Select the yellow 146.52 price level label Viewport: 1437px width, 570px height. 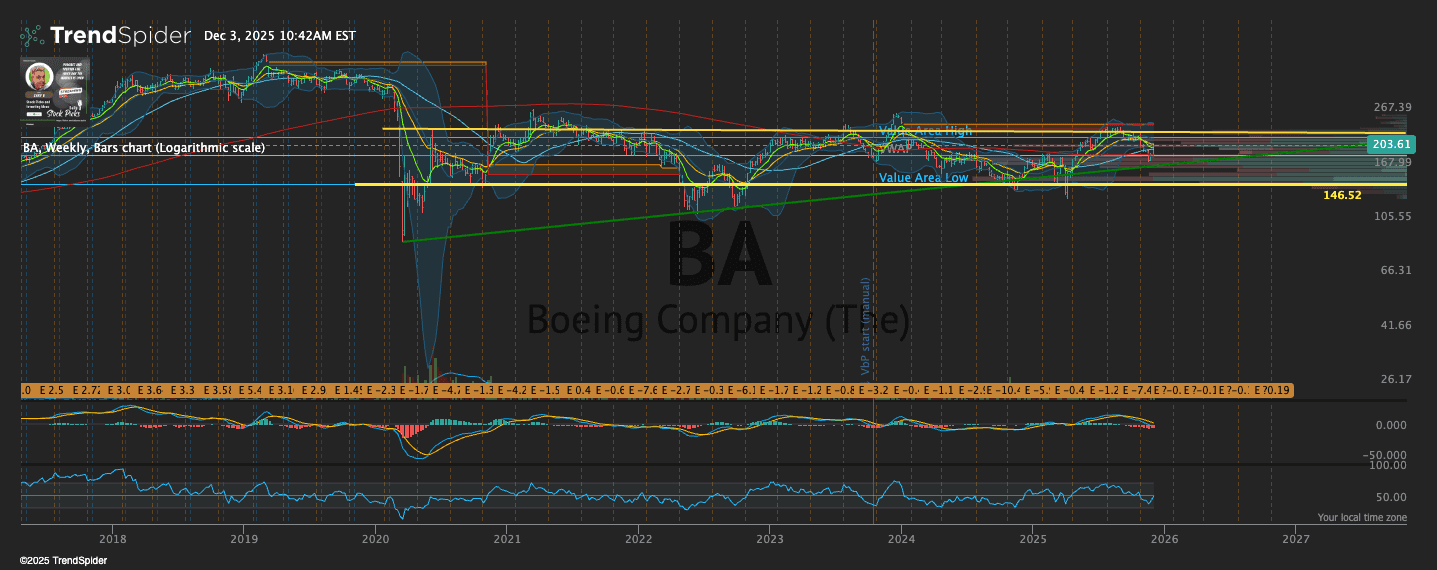coord(1342,196)
